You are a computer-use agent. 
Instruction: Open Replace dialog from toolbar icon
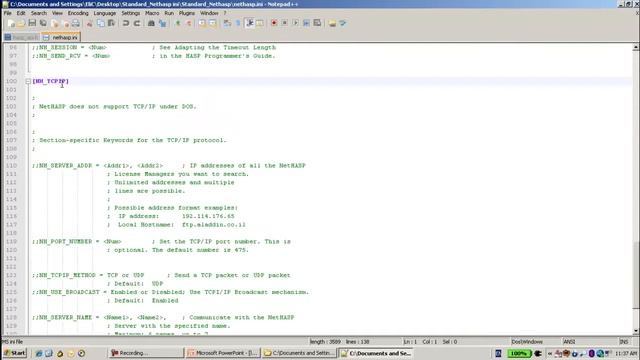click(163, 23)
